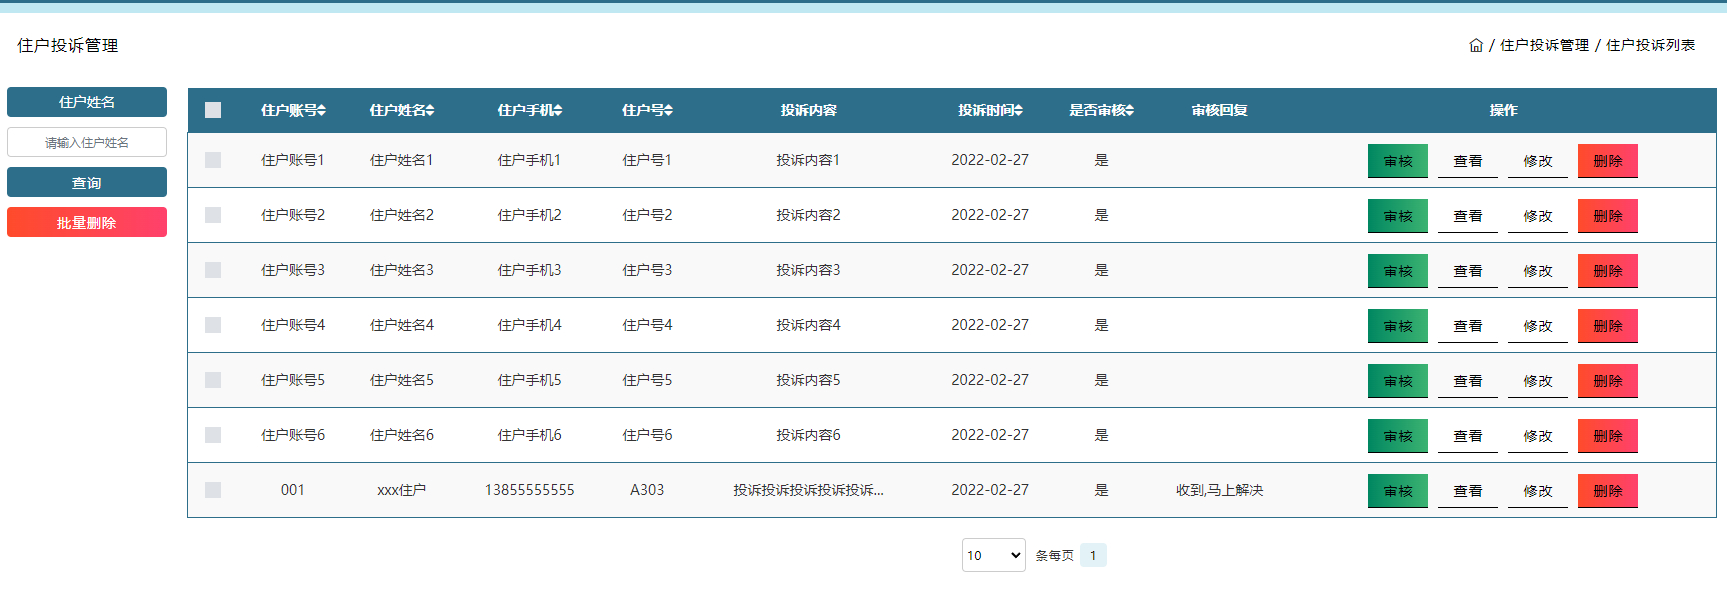Check the row checkbox for 住户账号1
The image size is (1727, 598).
coord(213,160)
